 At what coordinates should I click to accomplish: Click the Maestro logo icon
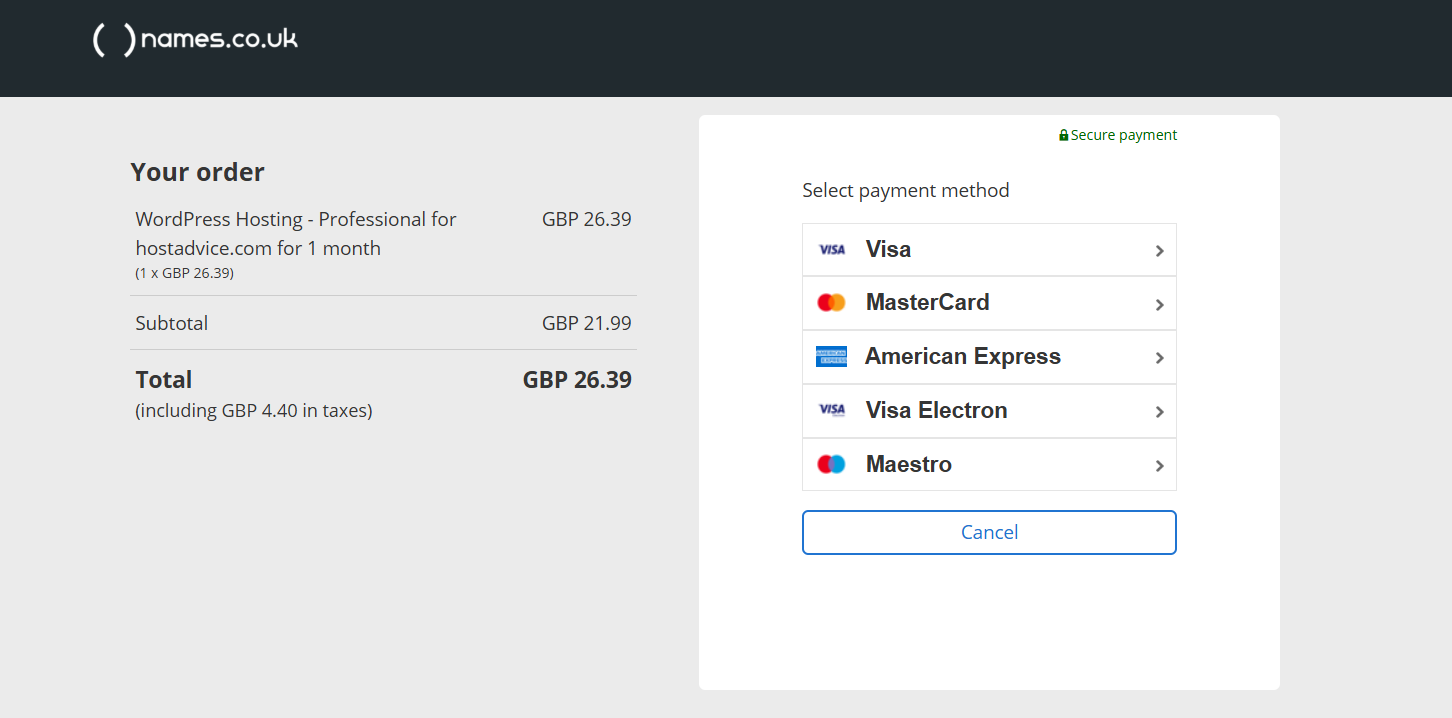831,465
